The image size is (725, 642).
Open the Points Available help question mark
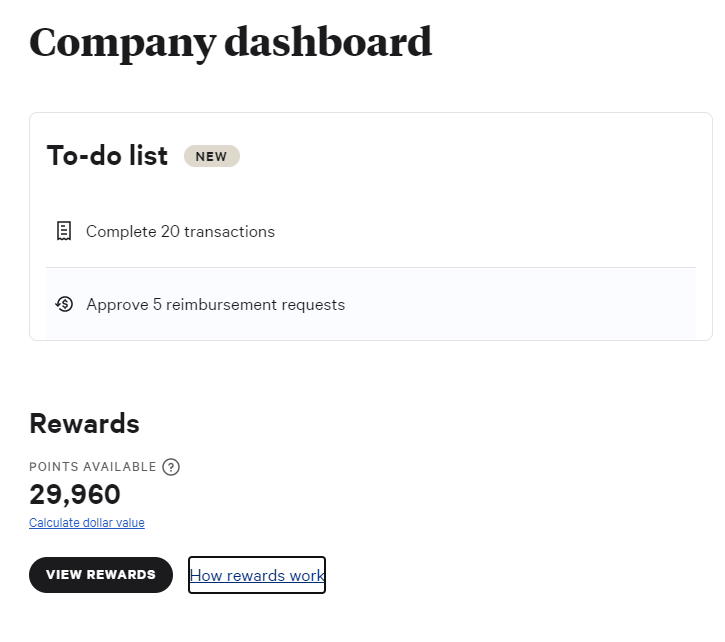click(171, 467)
